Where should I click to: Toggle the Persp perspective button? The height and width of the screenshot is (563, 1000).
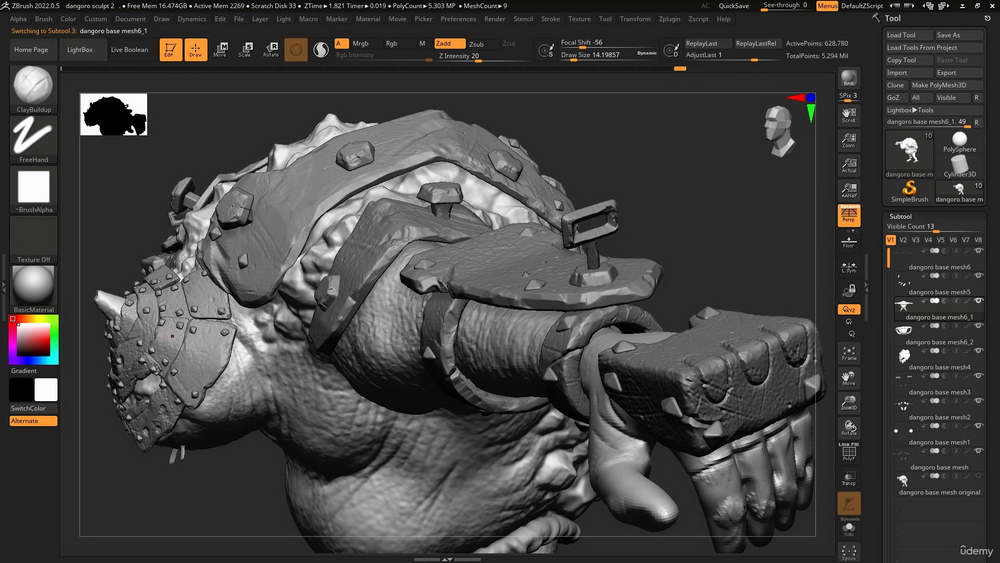coord(849,215)
